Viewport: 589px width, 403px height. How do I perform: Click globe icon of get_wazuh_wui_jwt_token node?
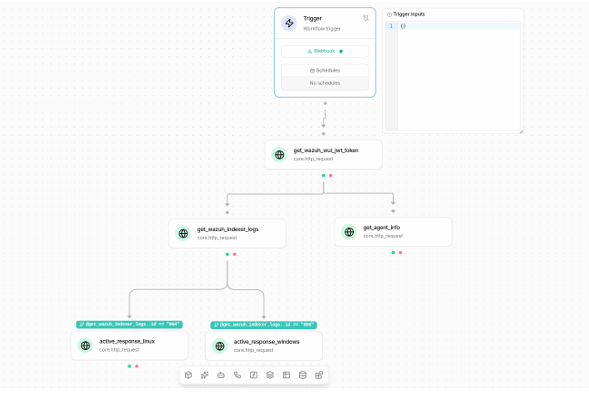(x=279, y=154)
